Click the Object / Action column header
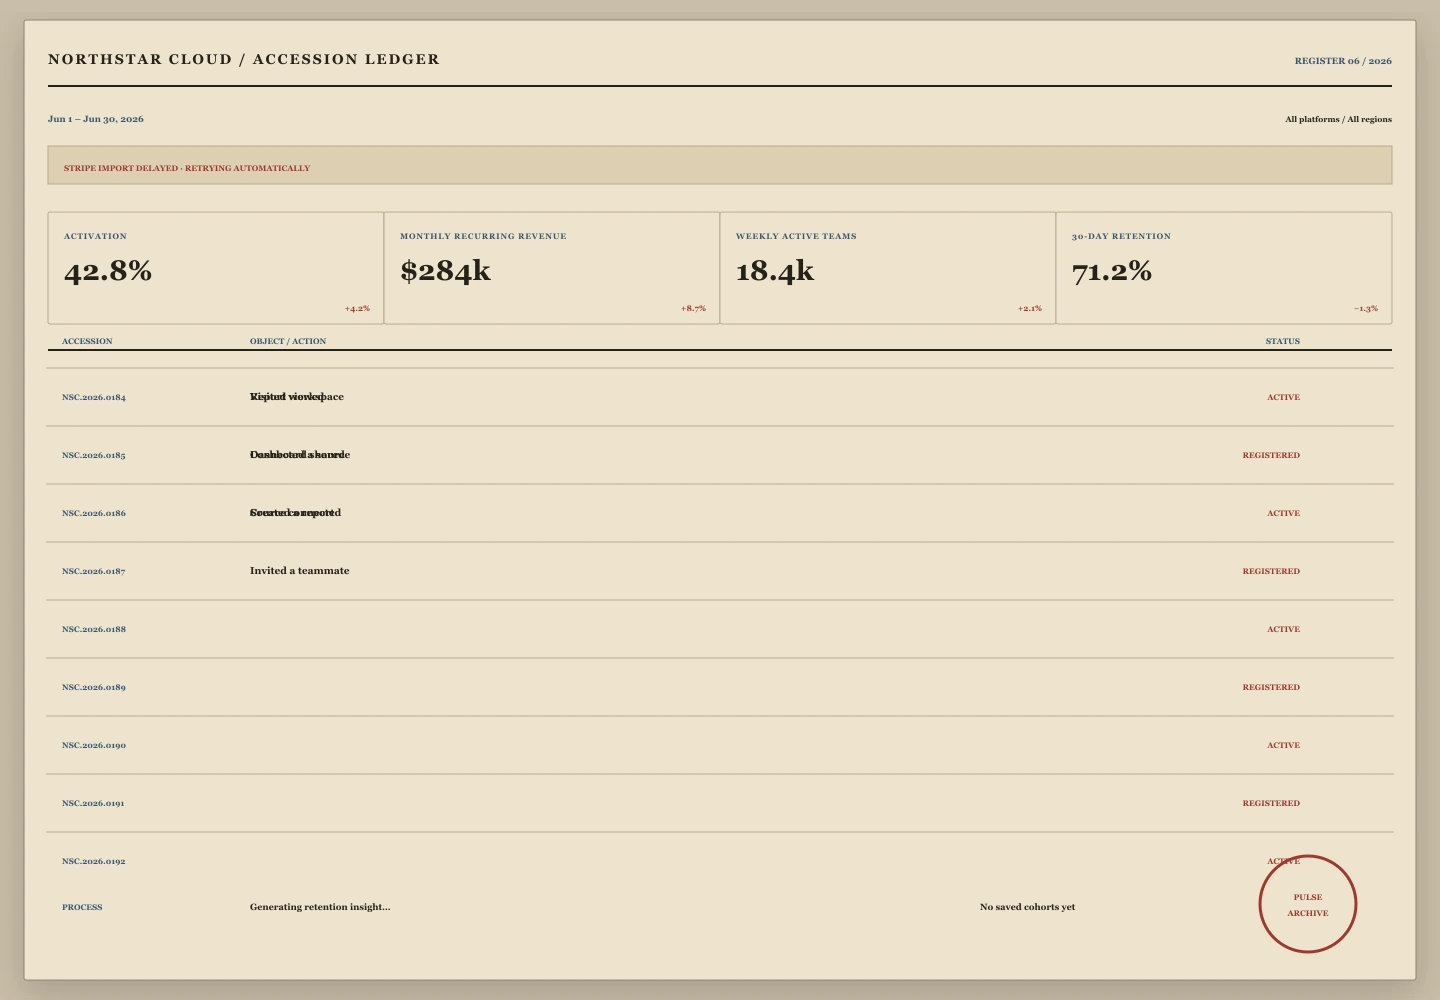Image resolution: width=1440 pixels, height=1000 pixels. (288, 341)
